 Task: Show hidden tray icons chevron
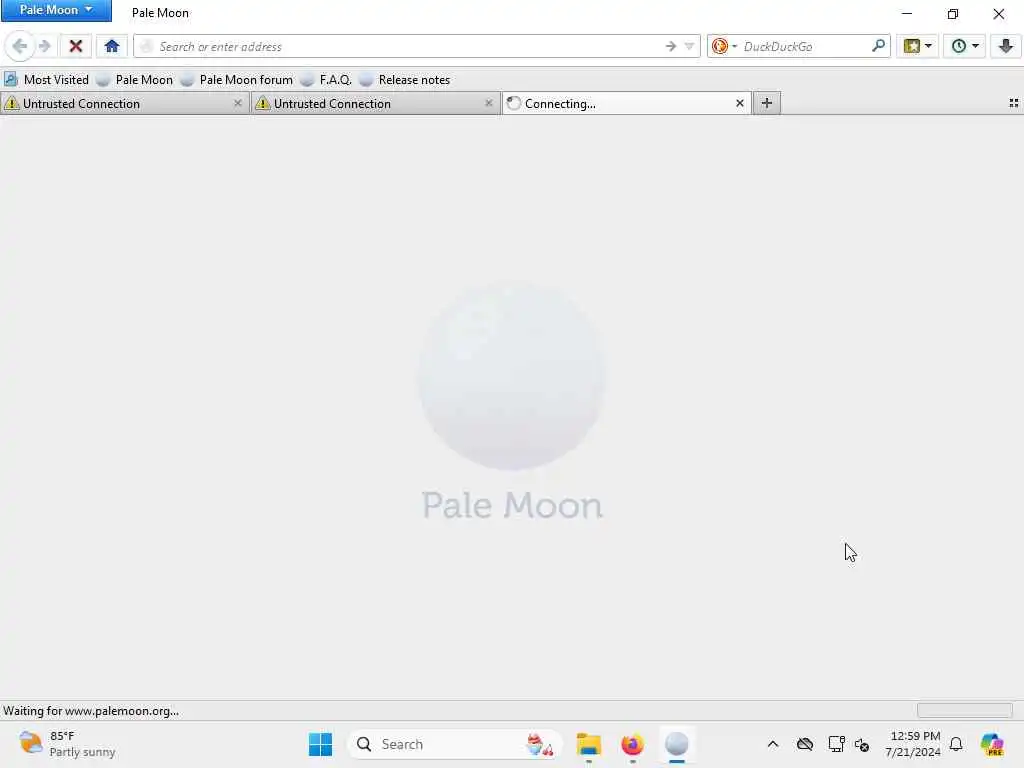pyautogui.click(x=773, y=744)
